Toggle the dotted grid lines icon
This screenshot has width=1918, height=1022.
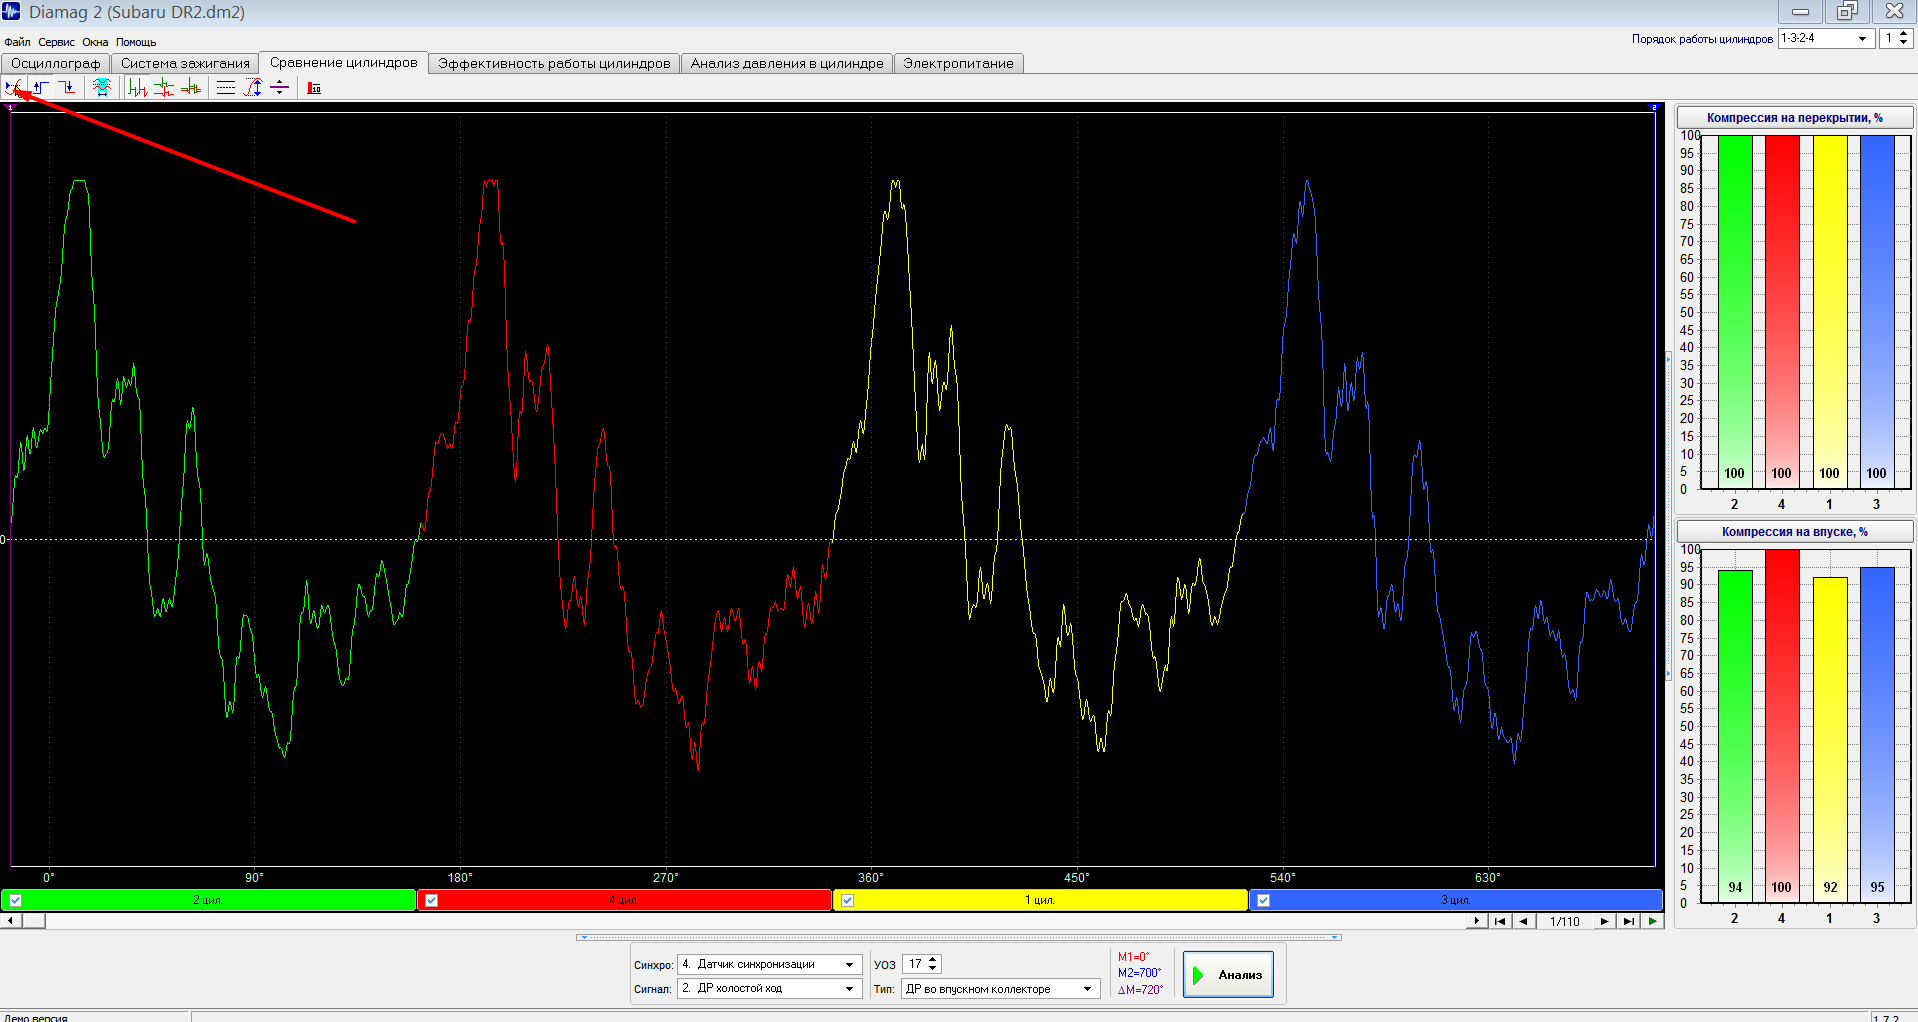[226, 88]
